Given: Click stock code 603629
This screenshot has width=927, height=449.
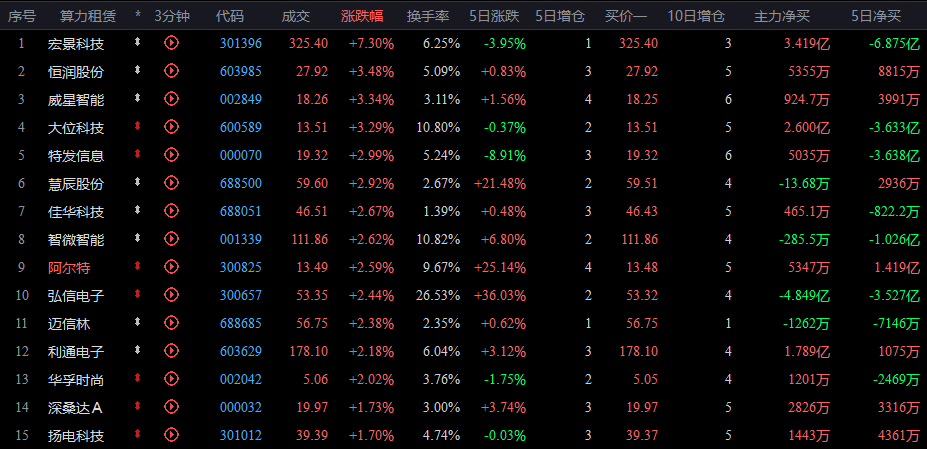Looking at the screenshot, I should coord(241,351).
